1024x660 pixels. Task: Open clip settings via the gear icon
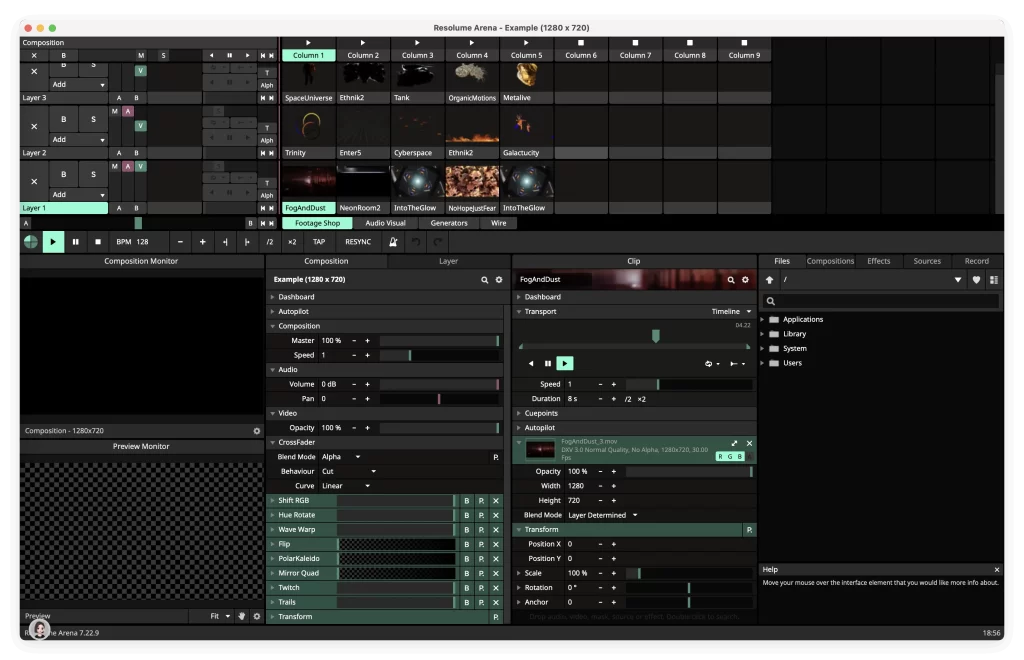tap(745, 280)
